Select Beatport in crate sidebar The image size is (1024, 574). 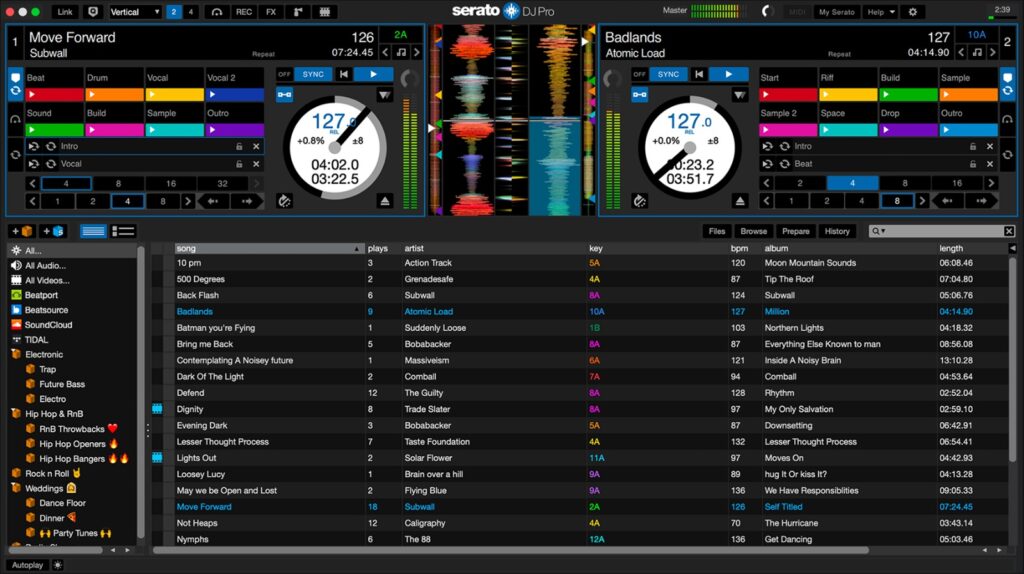[41, 295]
